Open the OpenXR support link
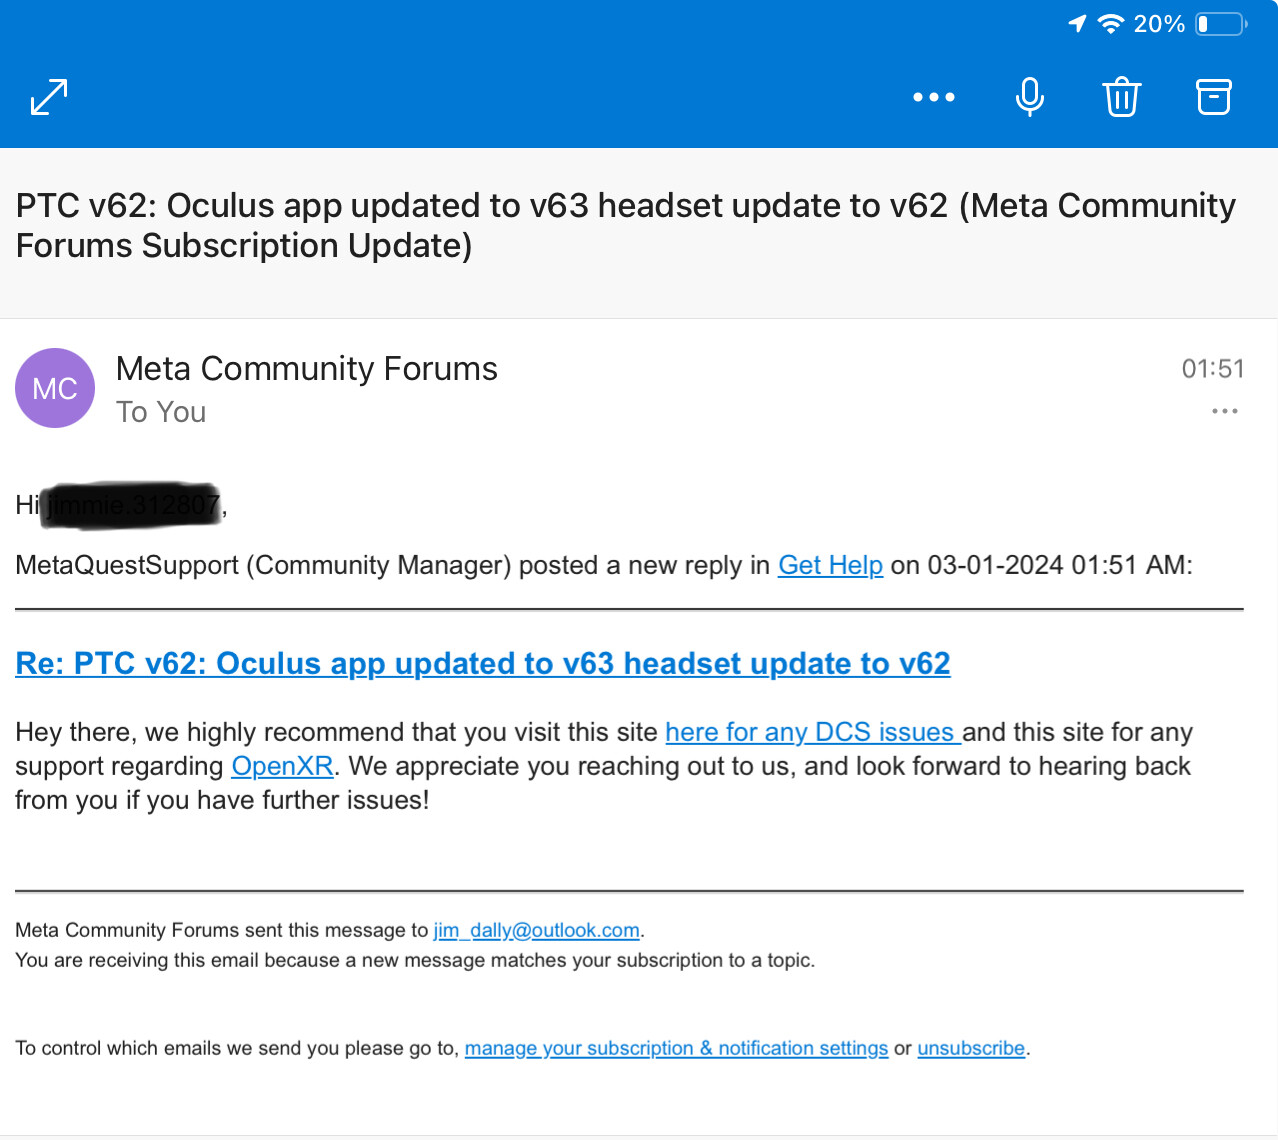This screenshot has height=1140, width=1278. 282,766
